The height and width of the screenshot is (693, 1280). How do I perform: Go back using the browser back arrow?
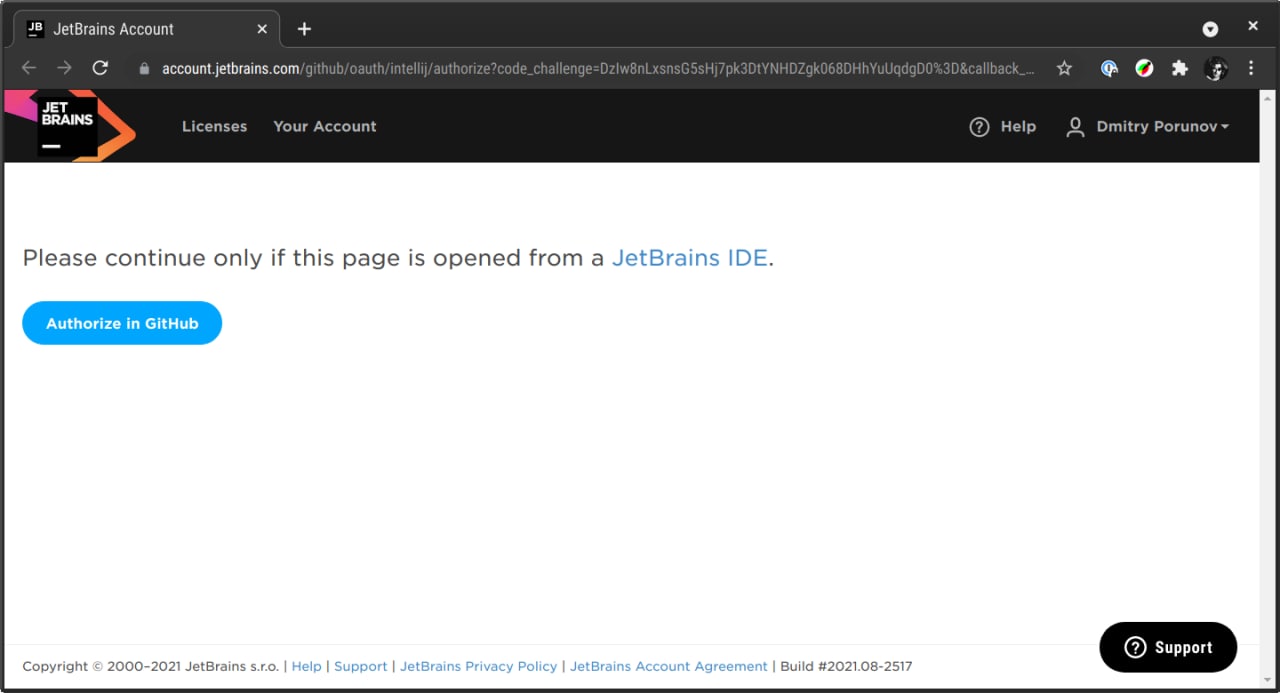pyautogui.click(x=29, y=68)
